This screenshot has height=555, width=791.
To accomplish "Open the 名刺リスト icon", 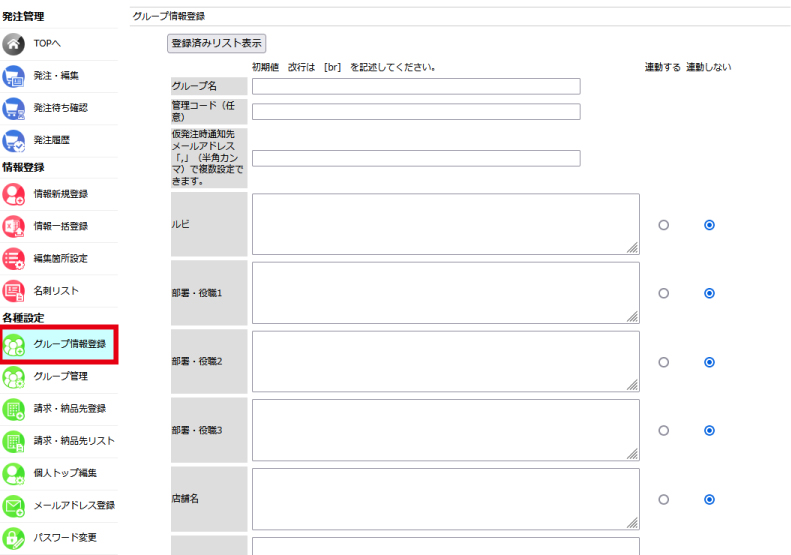I will point(14,290).
